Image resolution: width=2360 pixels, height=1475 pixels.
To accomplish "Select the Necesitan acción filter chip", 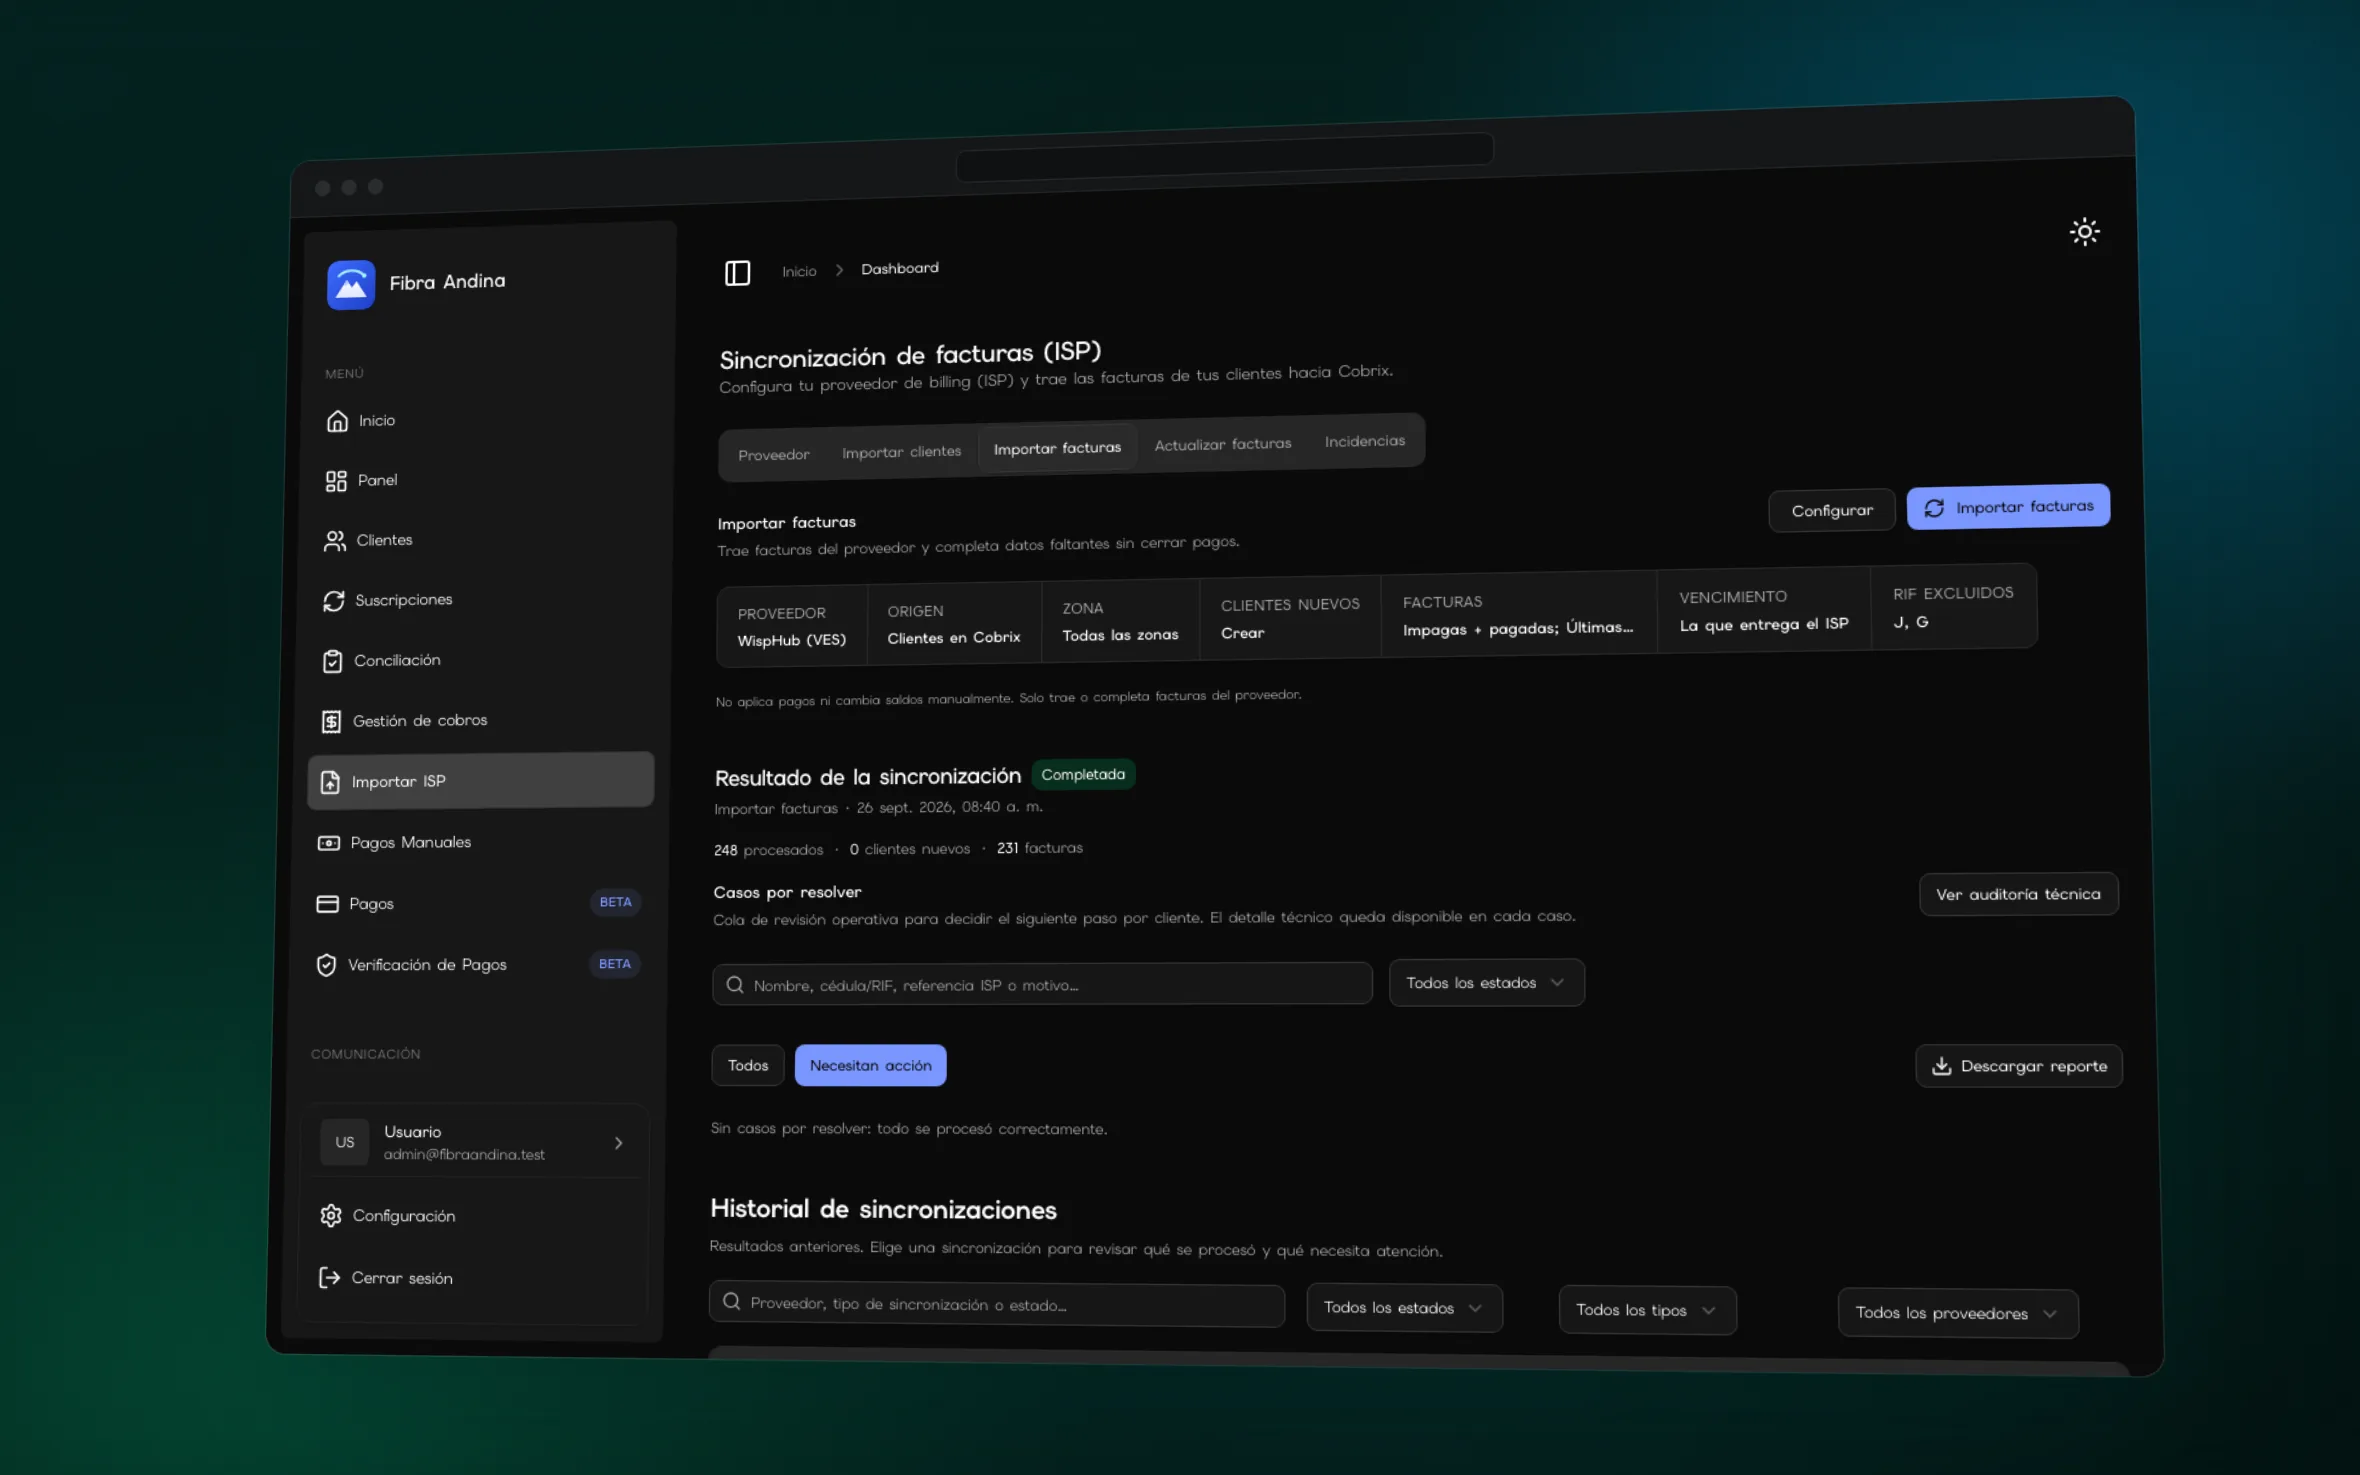I will 870,1066.
